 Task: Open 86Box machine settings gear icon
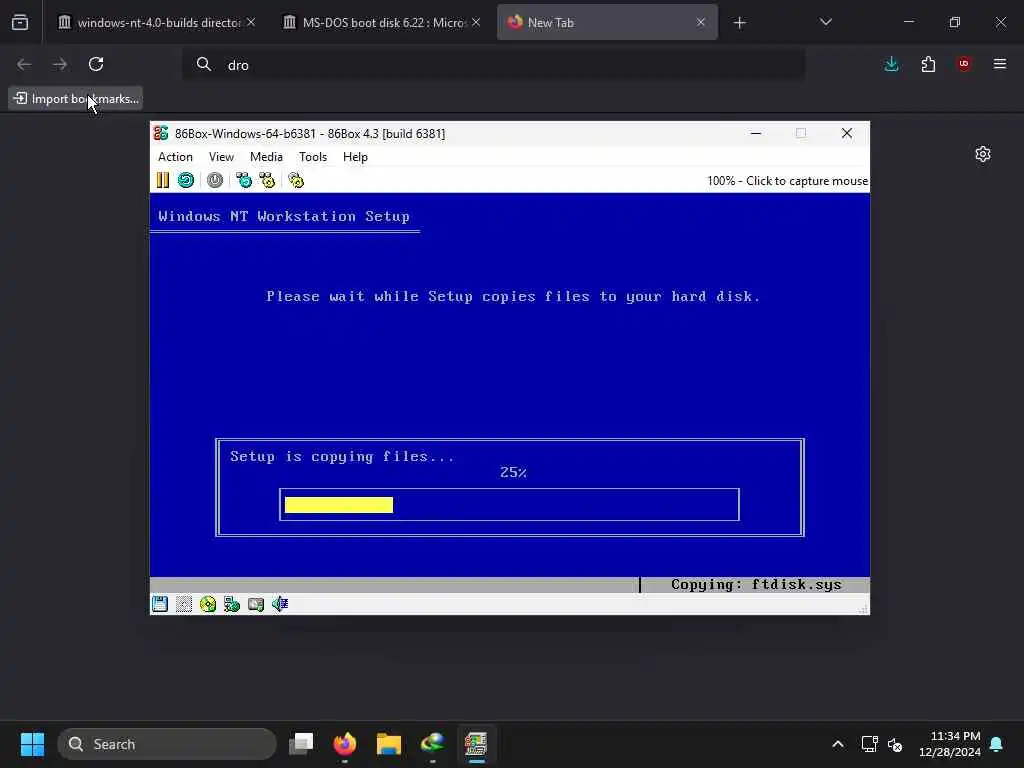pyautogui.click(x=296, y=180)
